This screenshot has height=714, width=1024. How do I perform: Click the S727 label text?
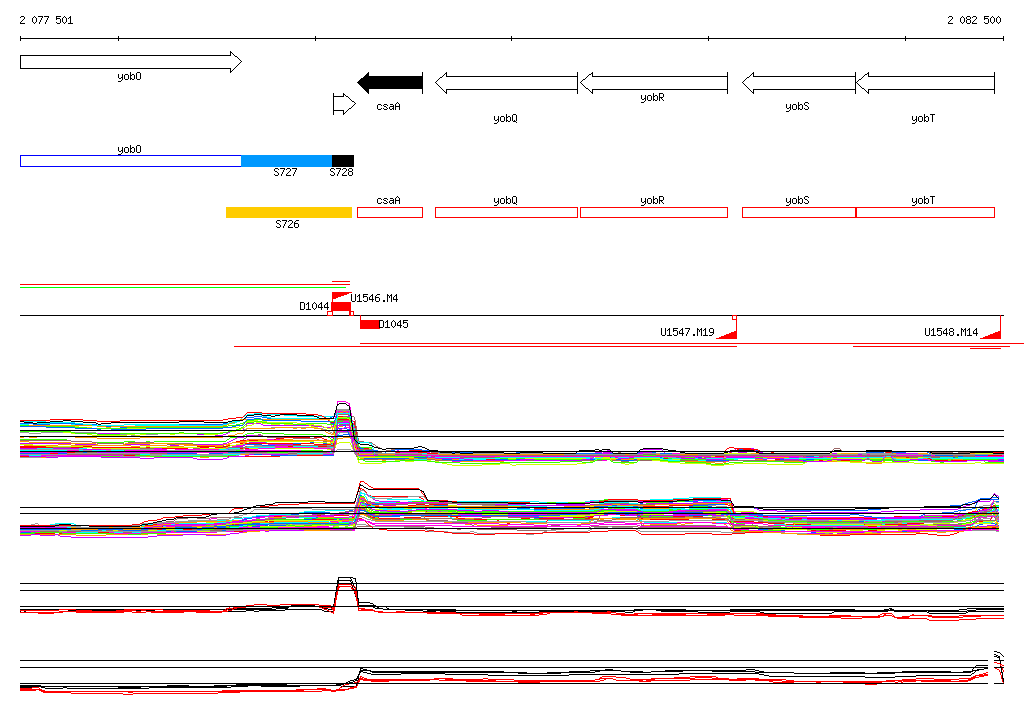pyautogui.click(x=285, y=172)
